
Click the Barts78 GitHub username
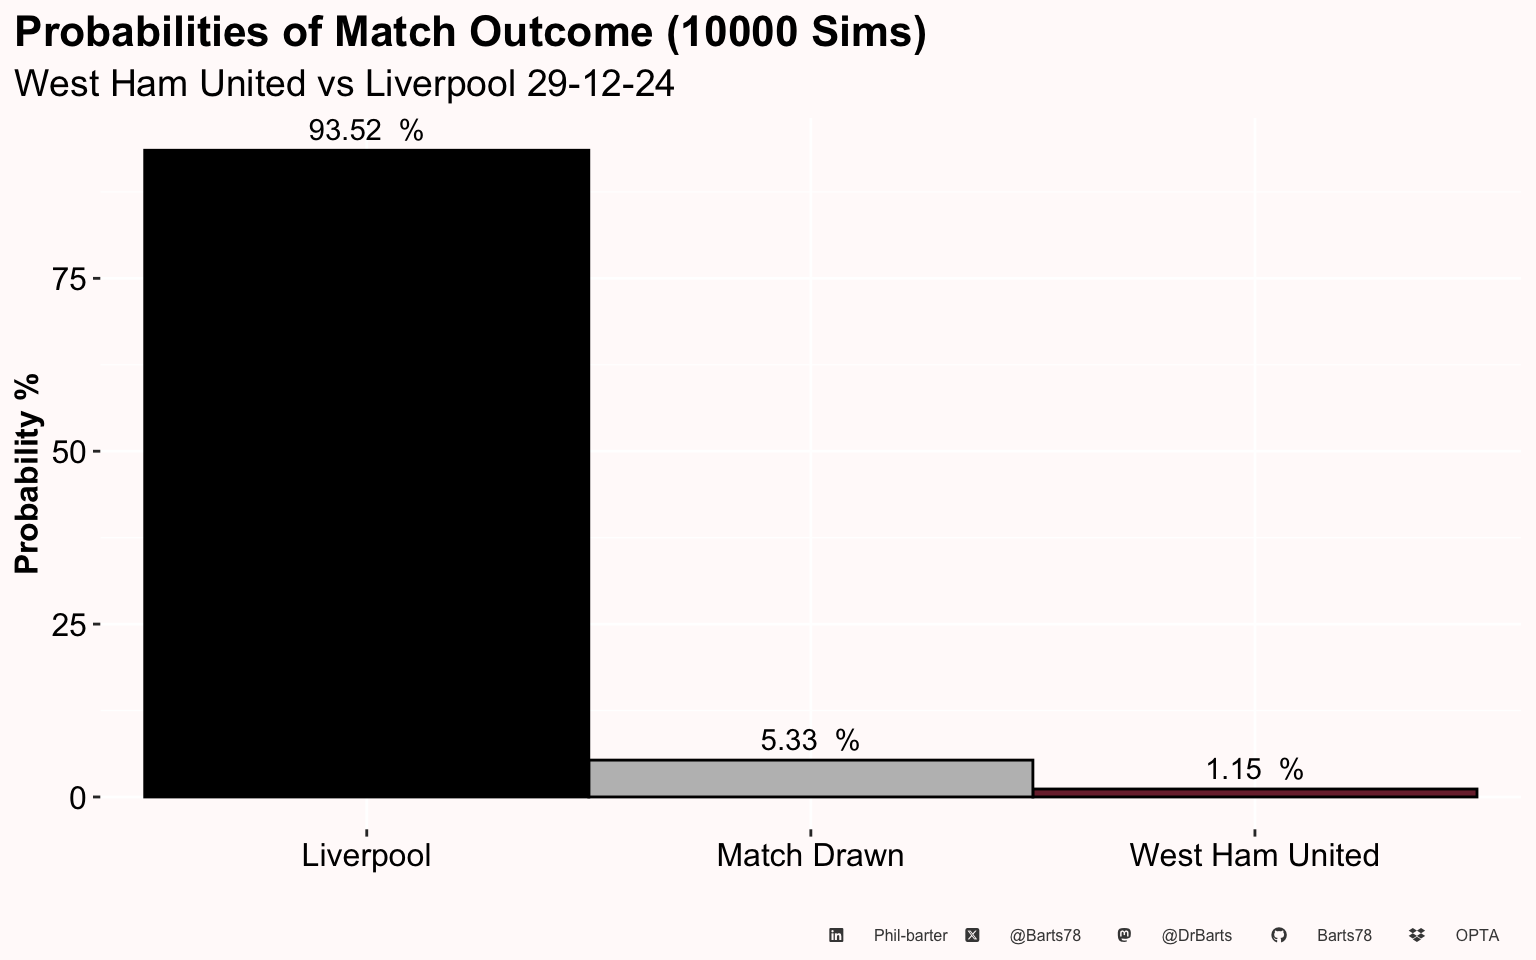tap(1344, 936)
